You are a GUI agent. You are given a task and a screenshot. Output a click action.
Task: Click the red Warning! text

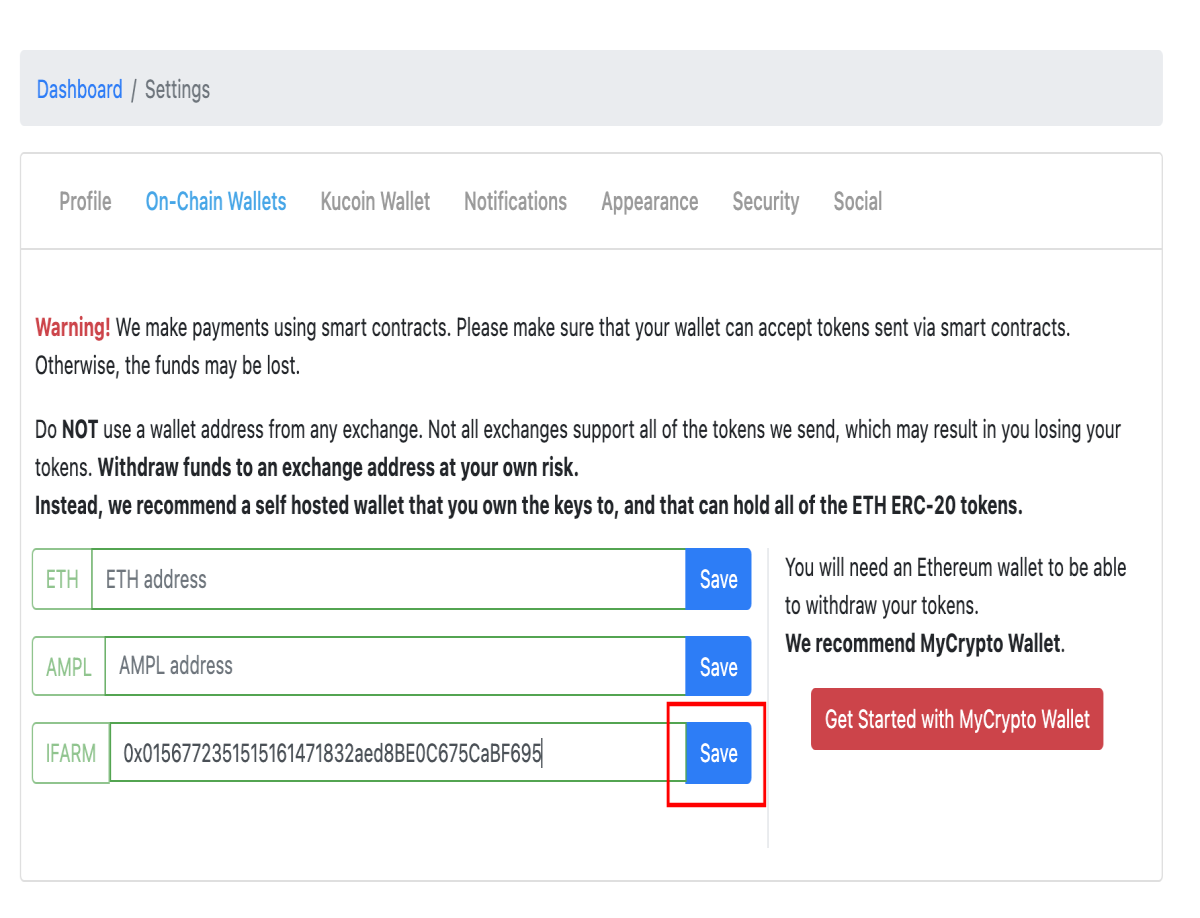(73, 327)
